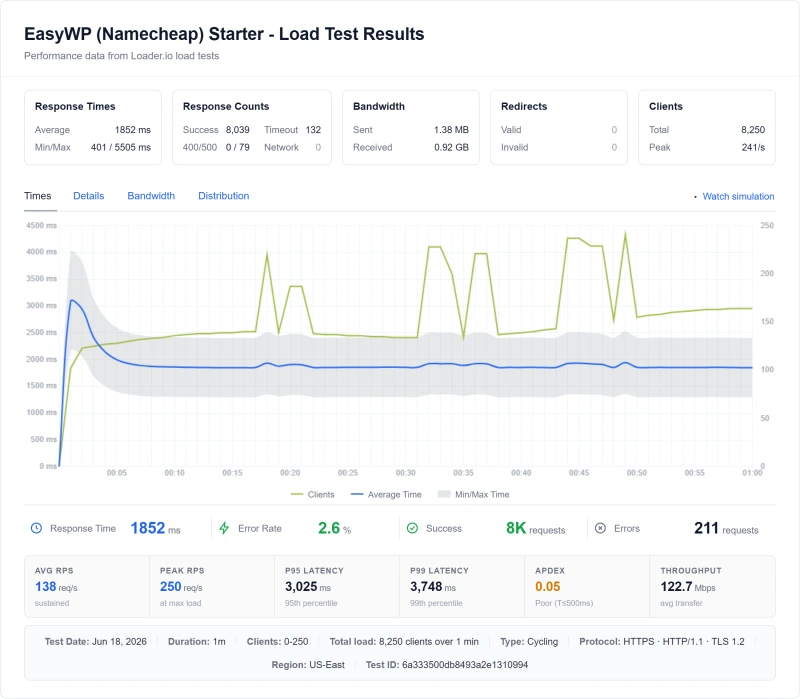Toggle the Clients legend line swatch
This screenshot has height=699, width=800.
296,494
